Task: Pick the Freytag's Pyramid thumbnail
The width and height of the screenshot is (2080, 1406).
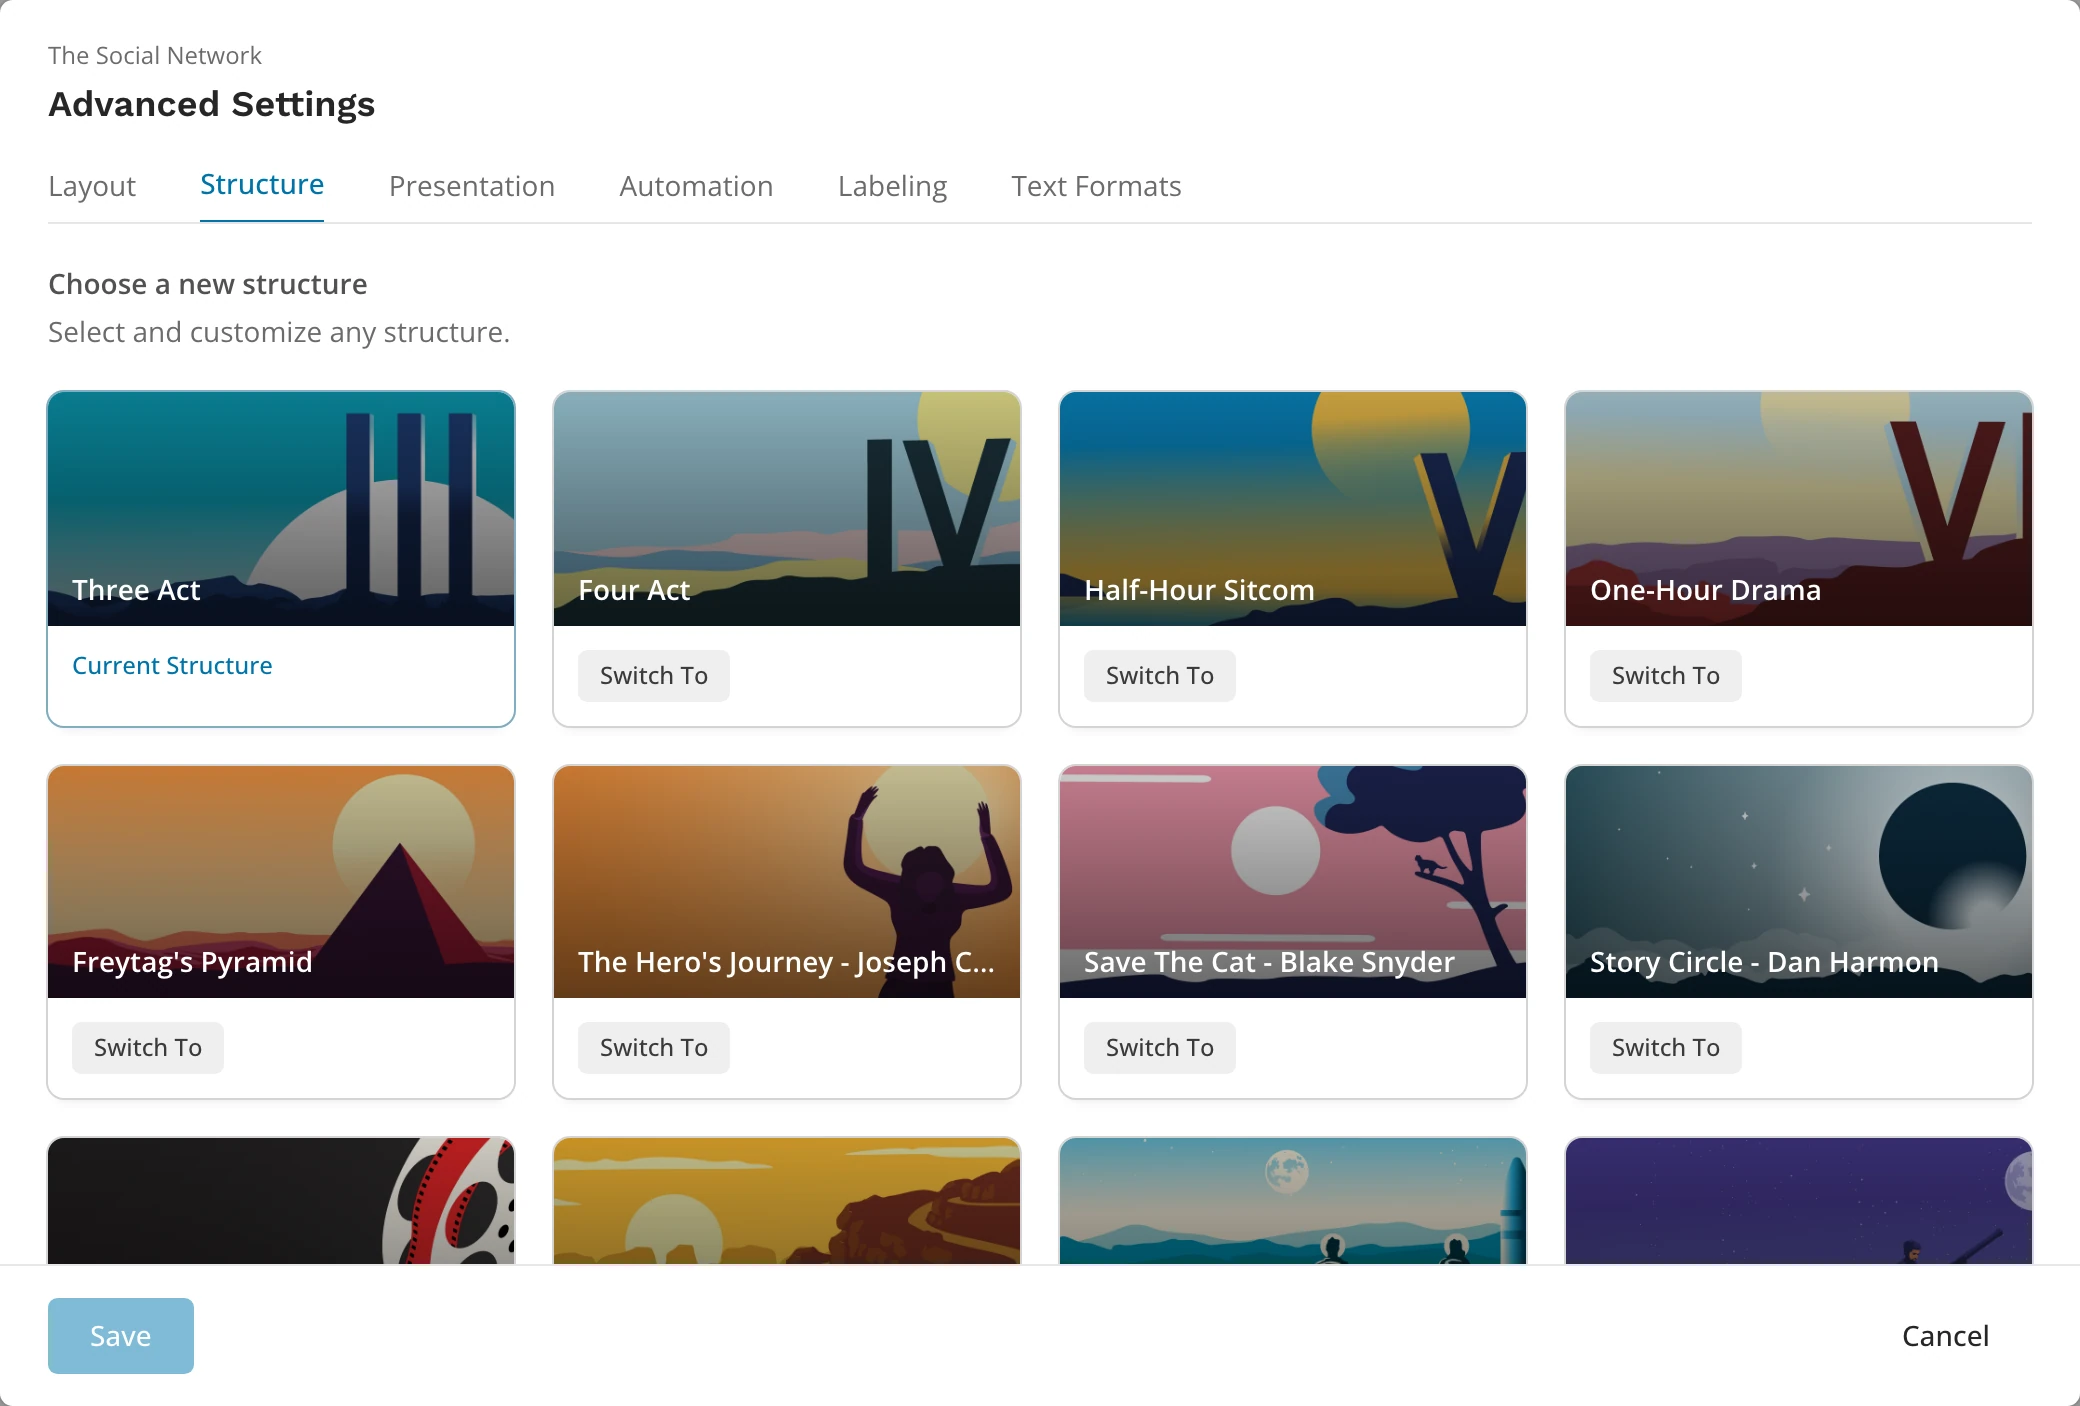Action: (x=281, y=882)
